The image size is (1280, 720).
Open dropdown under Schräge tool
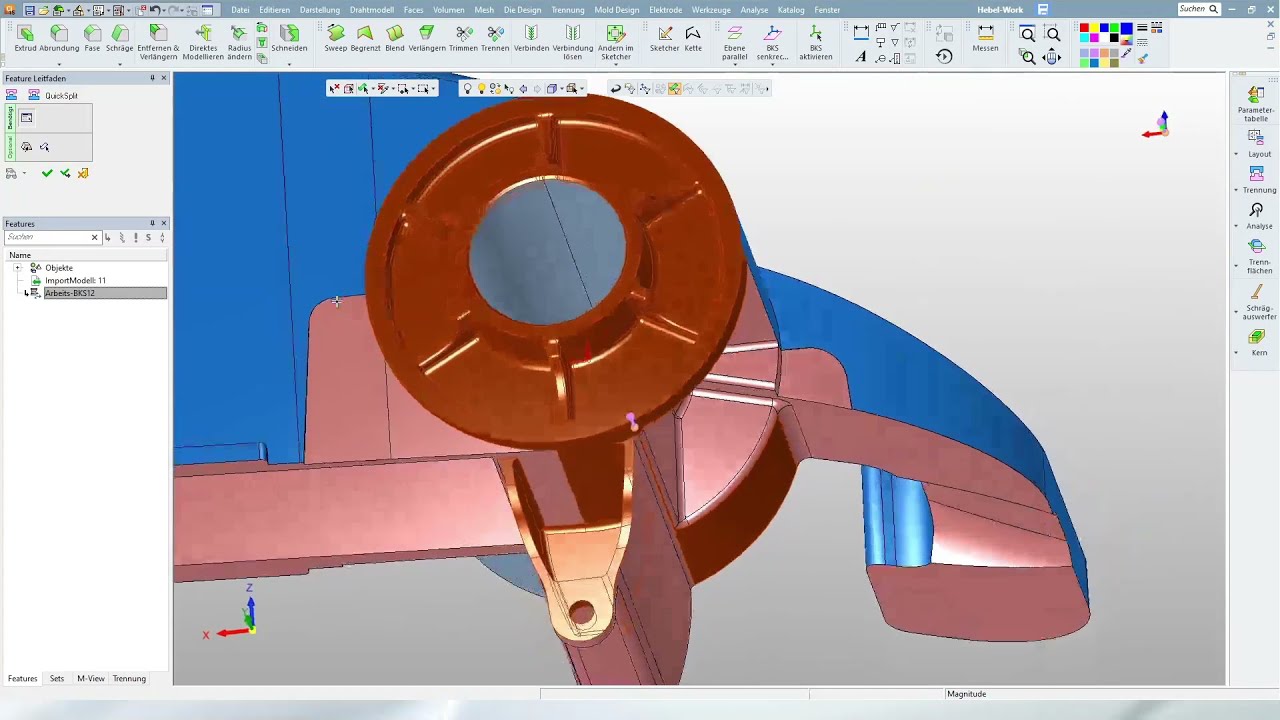tap(119, 65)
